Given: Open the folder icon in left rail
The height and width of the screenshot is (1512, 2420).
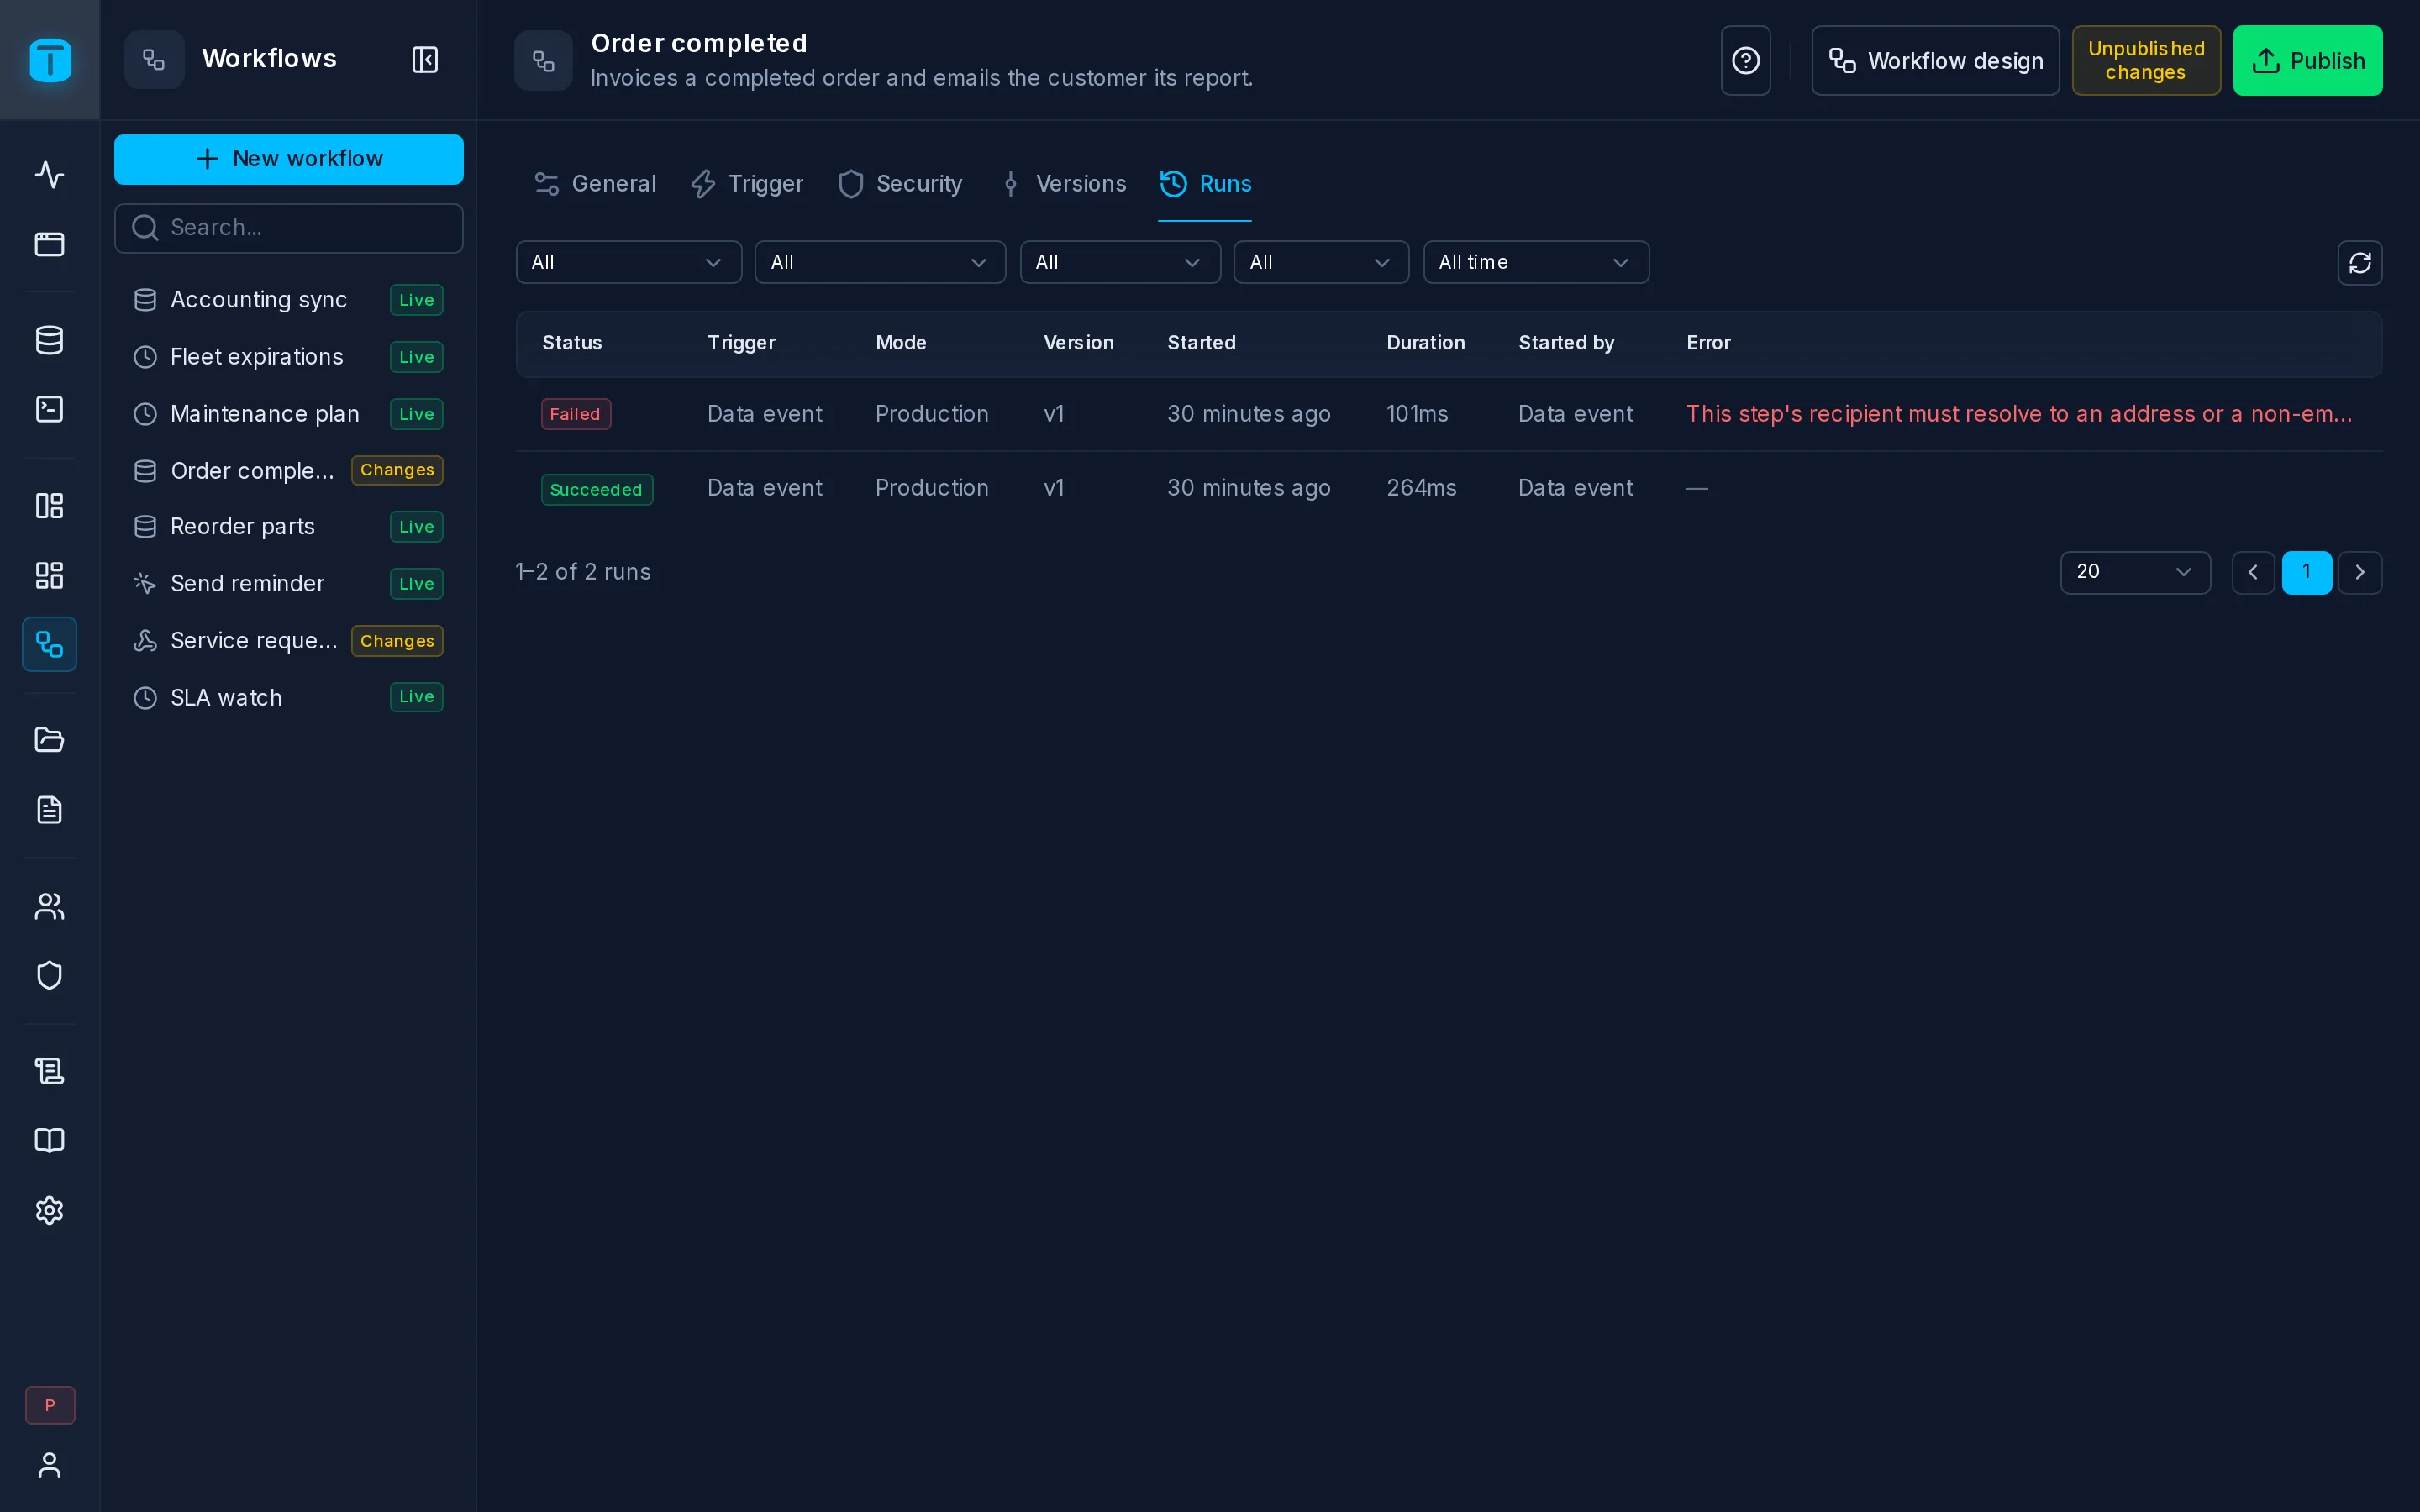Looking at the screenshot, I should (49, 739).
